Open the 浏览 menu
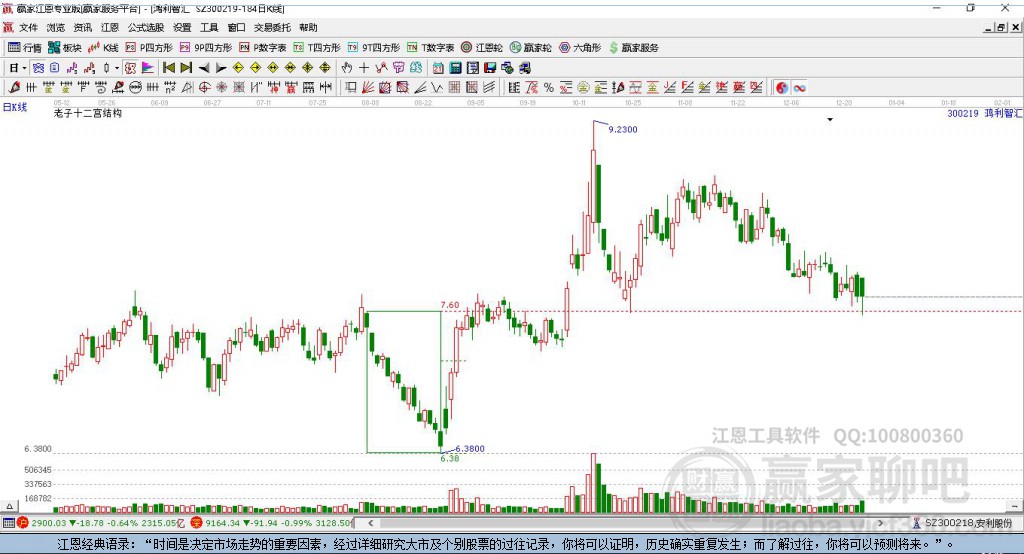 (x=56, y=27)
